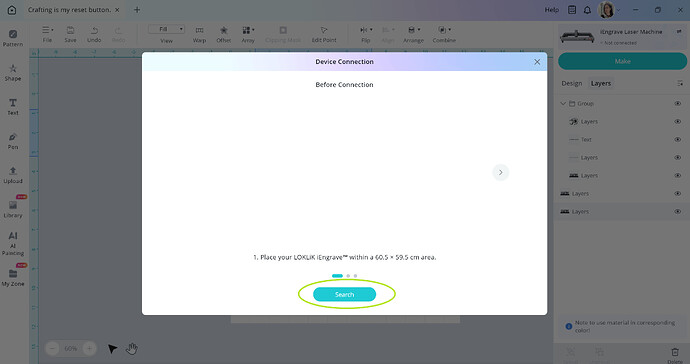690x364 pixels.
Task: Close the 'Crafting is my reset button.' tab
Action: [x=117, y=10]
